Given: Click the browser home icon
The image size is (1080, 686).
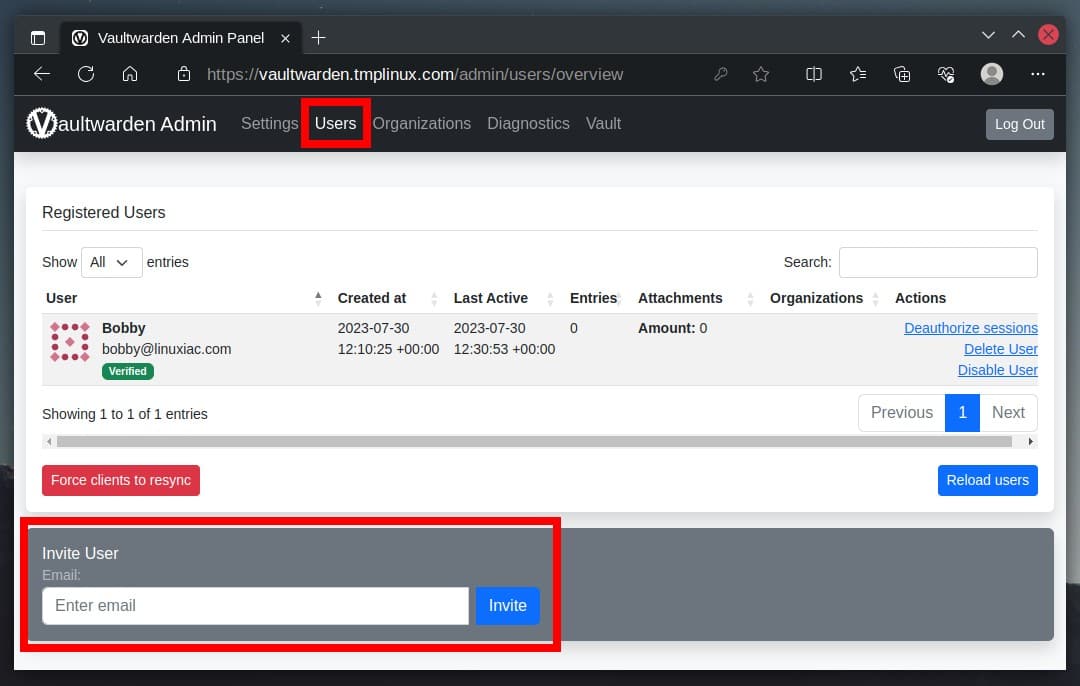Looking at the screenshot, I should 131,74.
